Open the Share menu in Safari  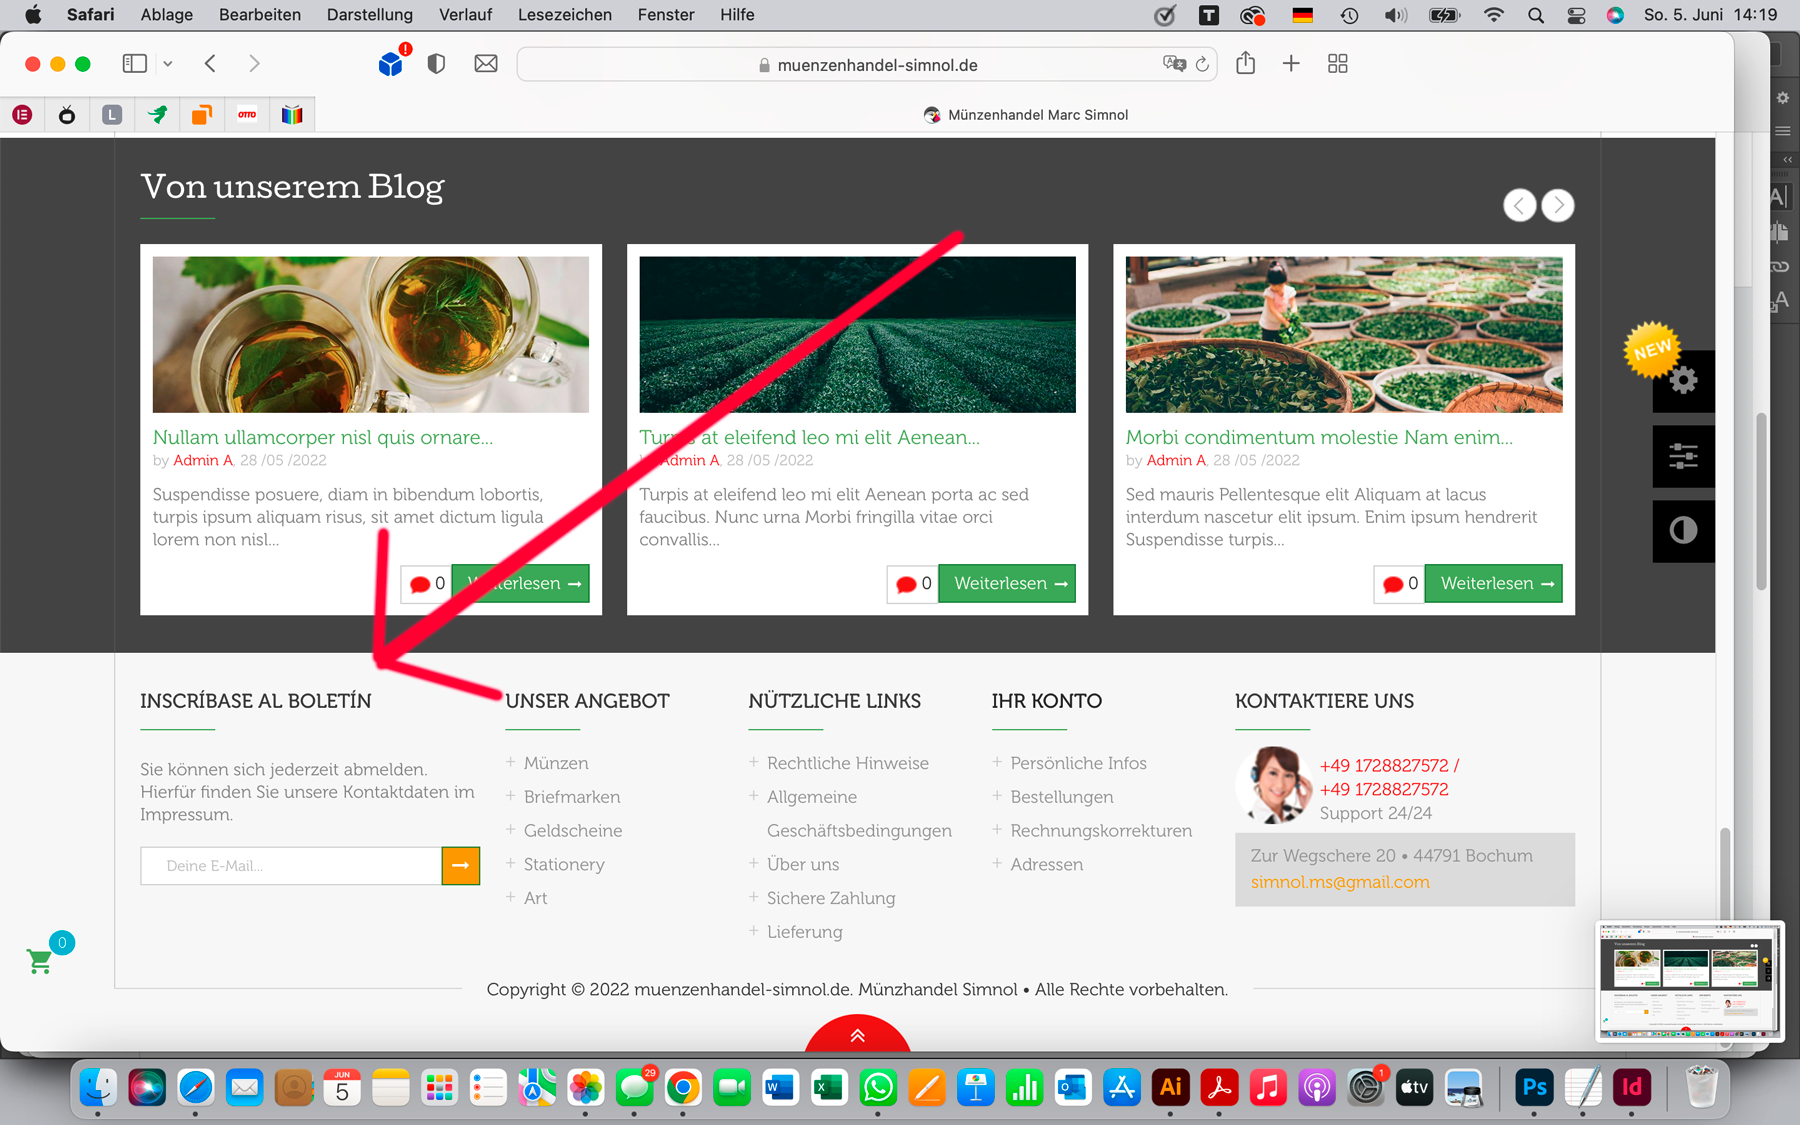click(x=1245, y=63)
